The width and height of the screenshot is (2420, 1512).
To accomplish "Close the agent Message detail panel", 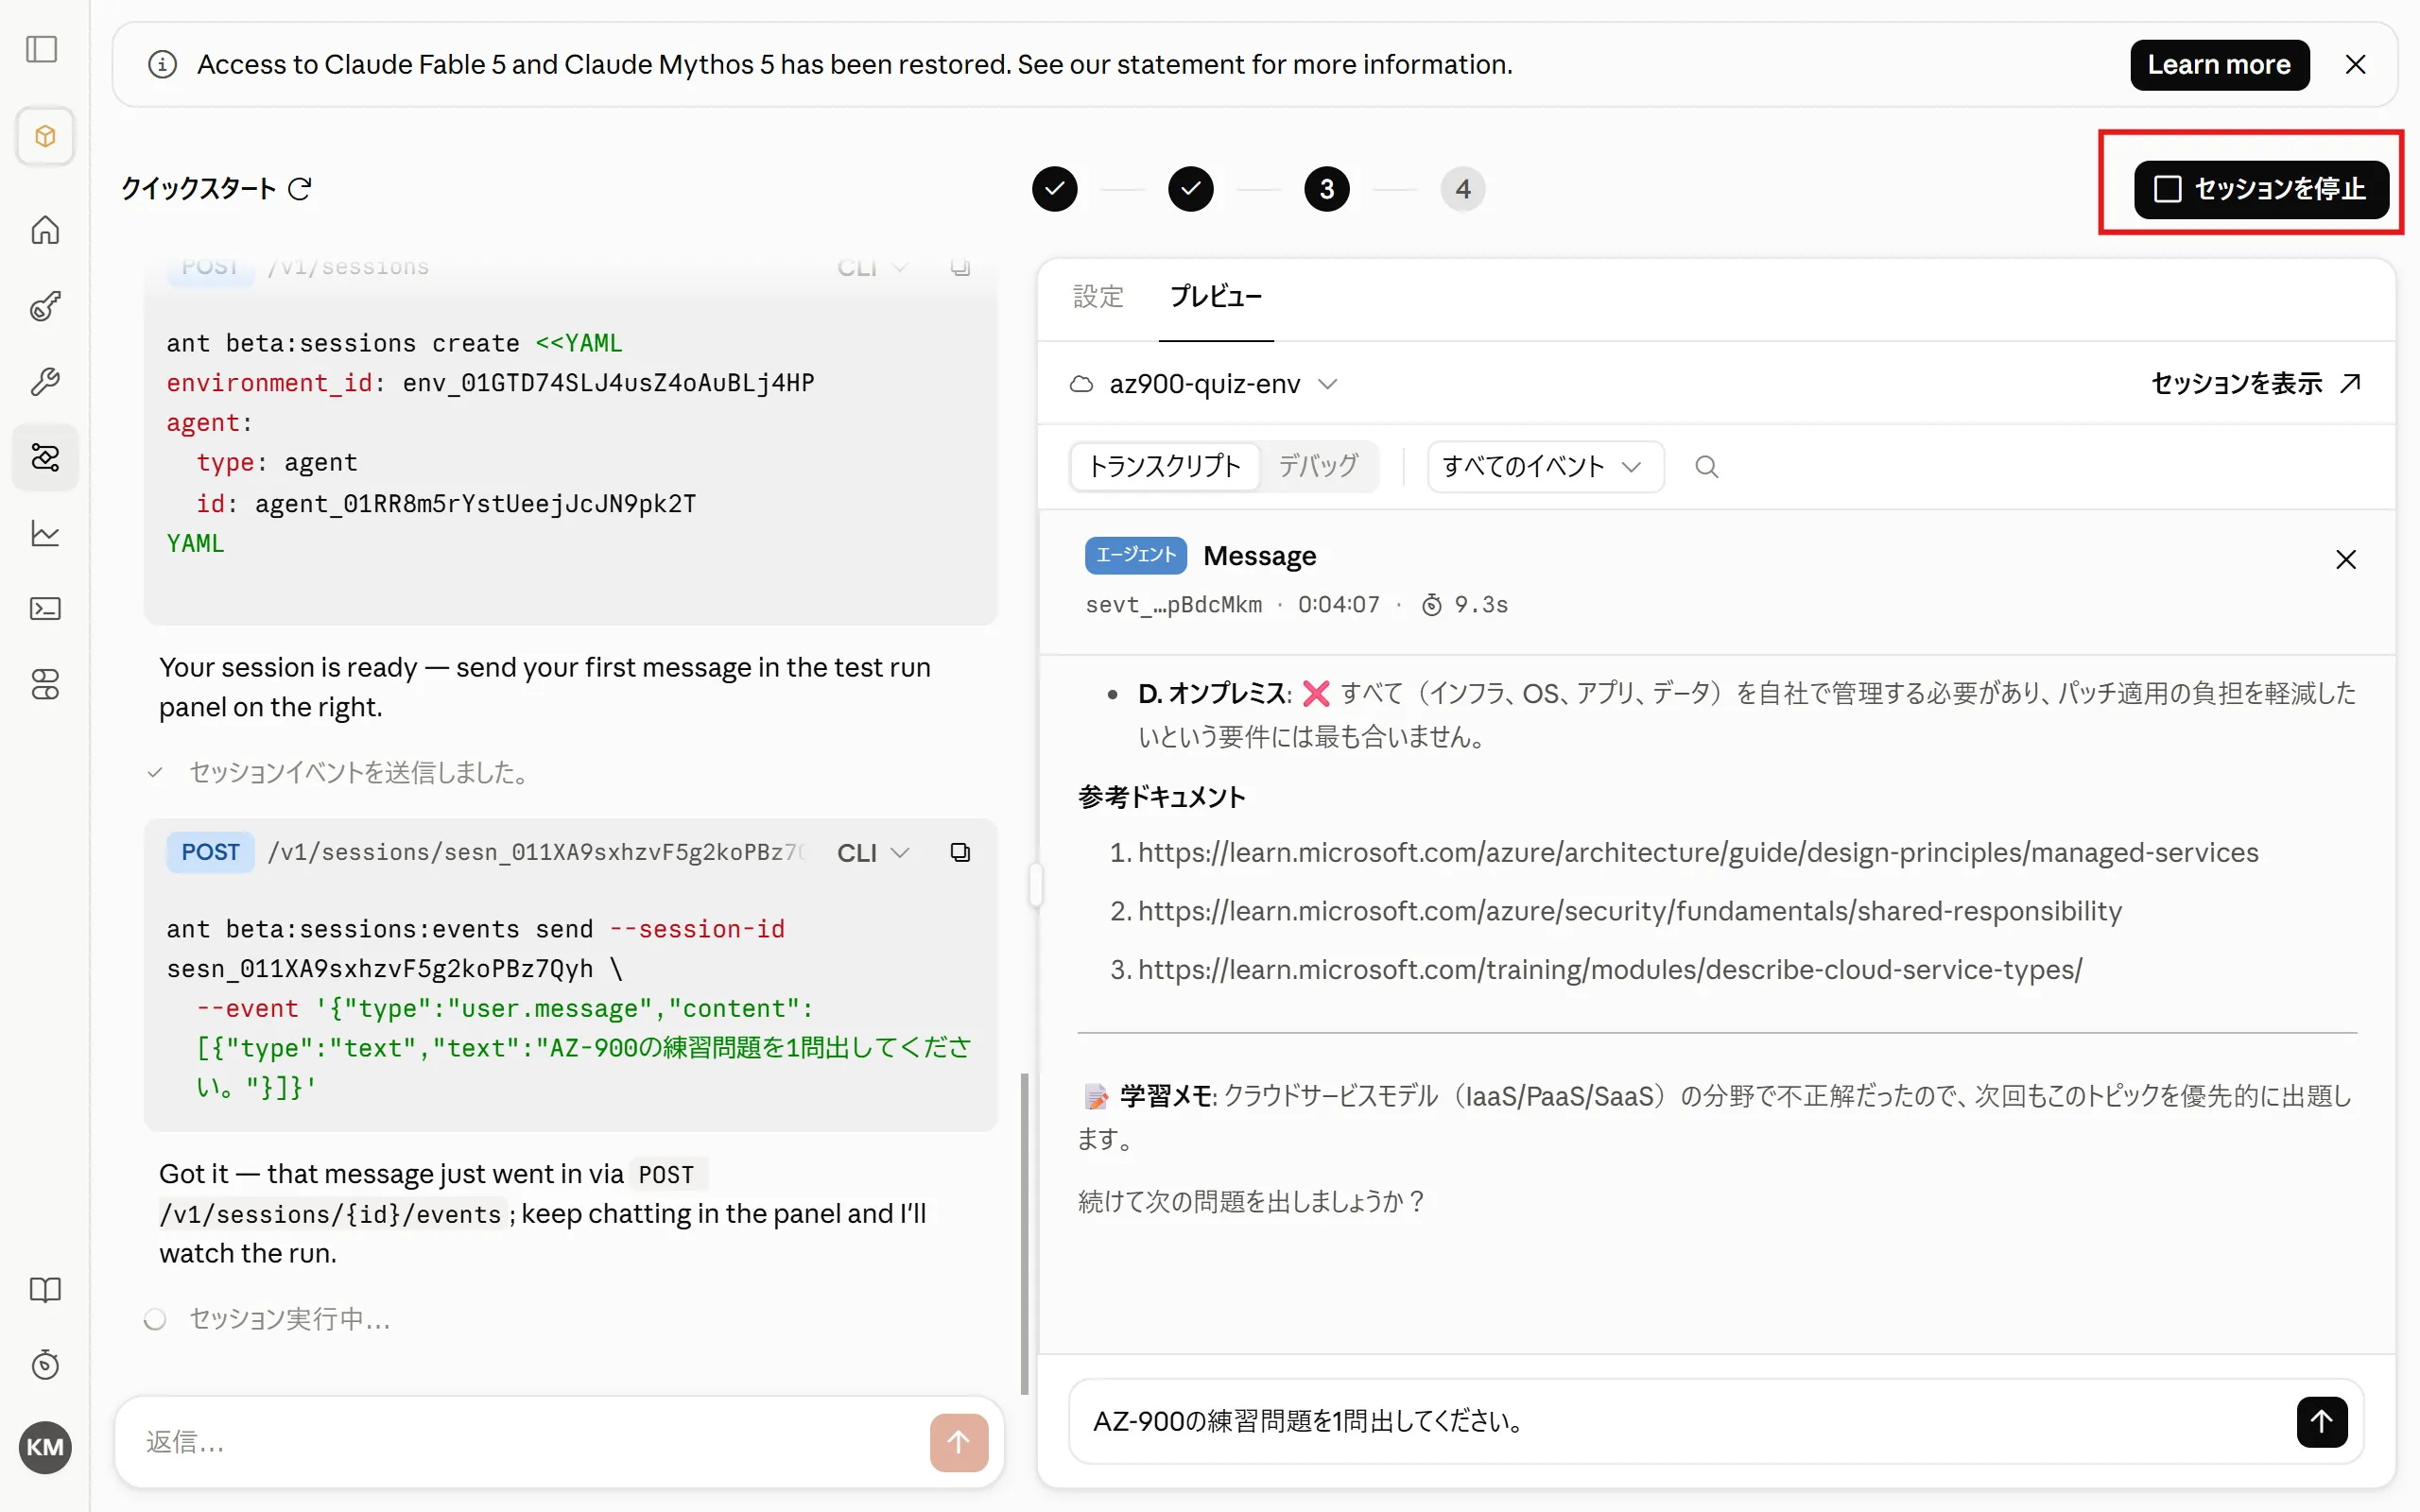I will [2345, 559].
